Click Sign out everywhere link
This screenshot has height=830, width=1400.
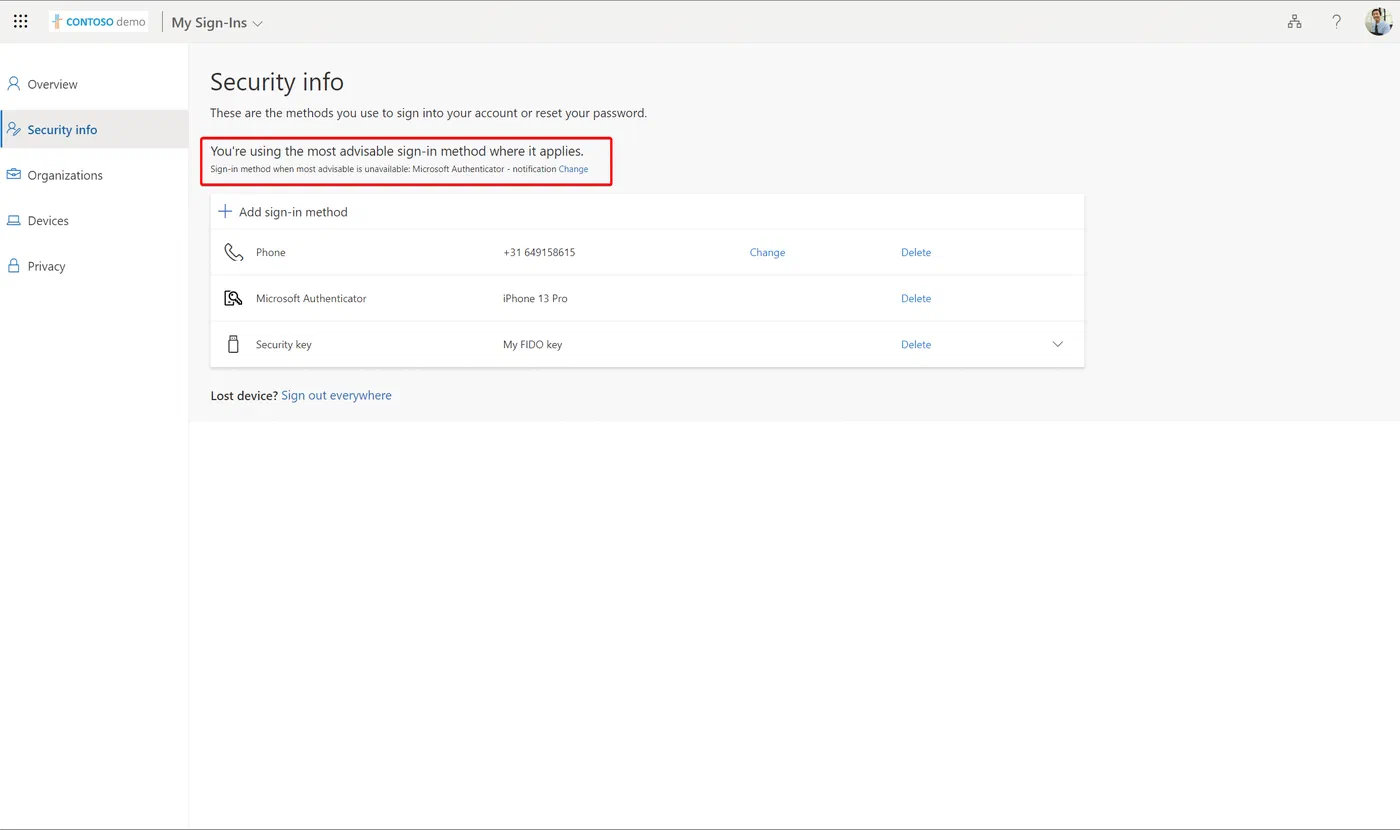tap(336, 395)
